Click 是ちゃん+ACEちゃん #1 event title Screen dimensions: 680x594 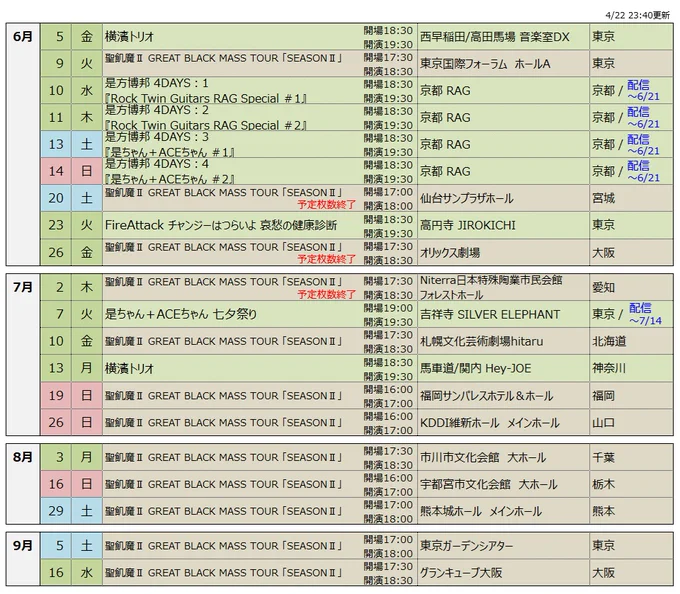click(x=170, y=152)
